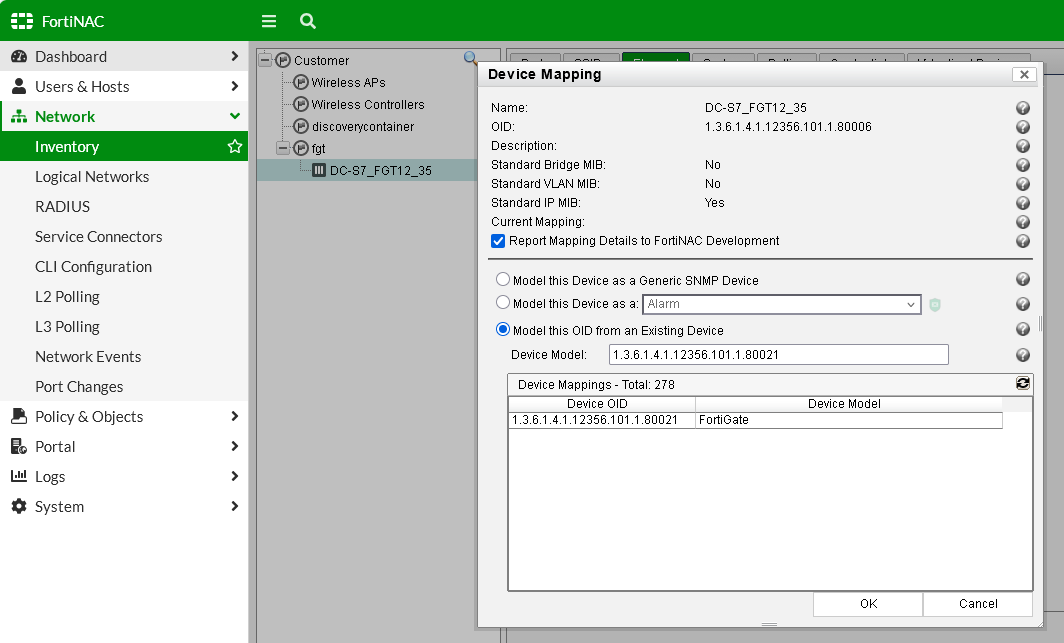
Task: Click the Device Model input field
Action: click(778, 355)
